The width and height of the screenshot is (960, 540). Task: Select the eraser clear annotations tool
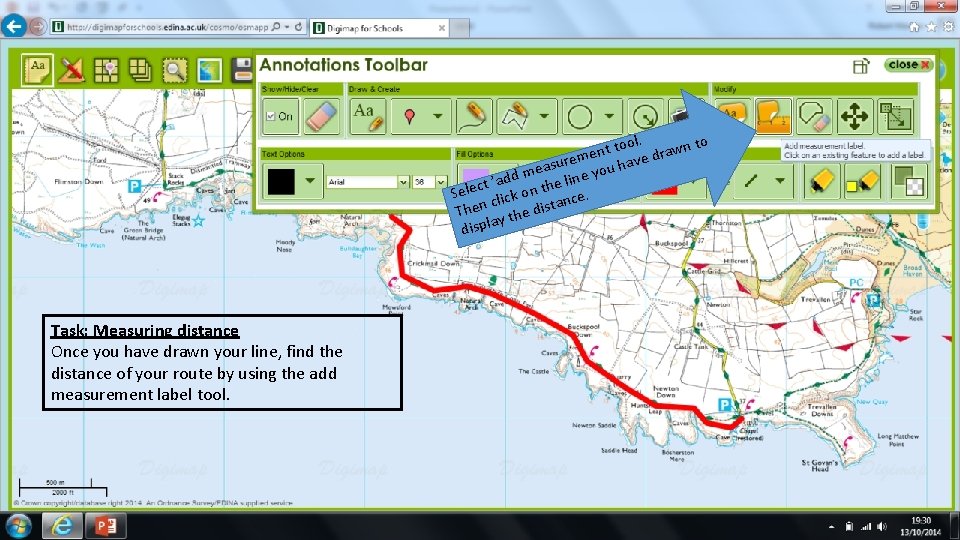(321, 116)
